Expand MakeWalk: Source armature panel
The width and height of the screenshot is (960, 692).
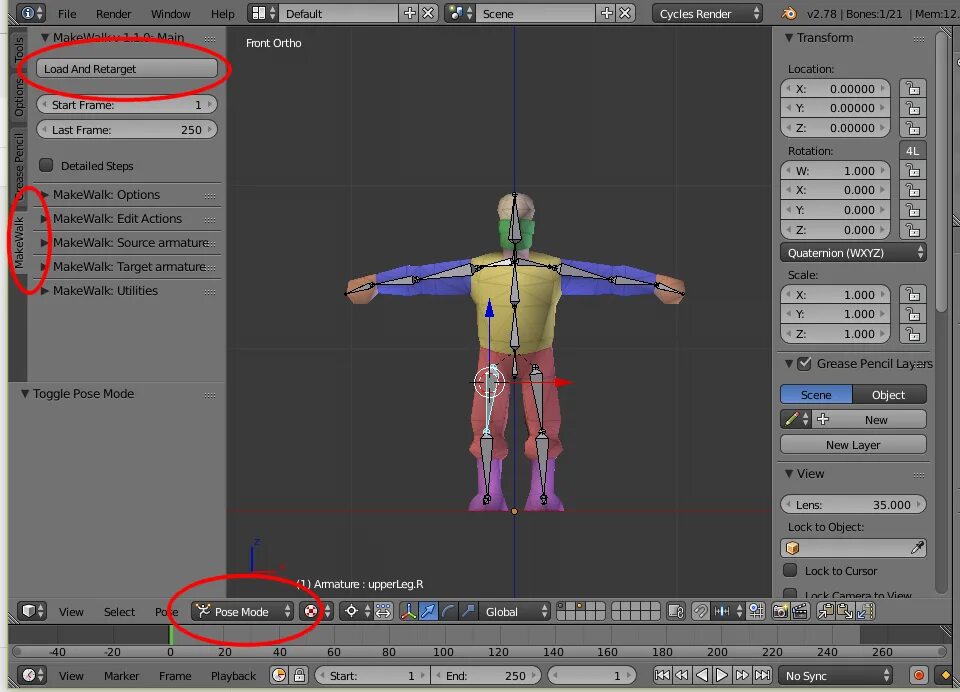click(130, 243)
